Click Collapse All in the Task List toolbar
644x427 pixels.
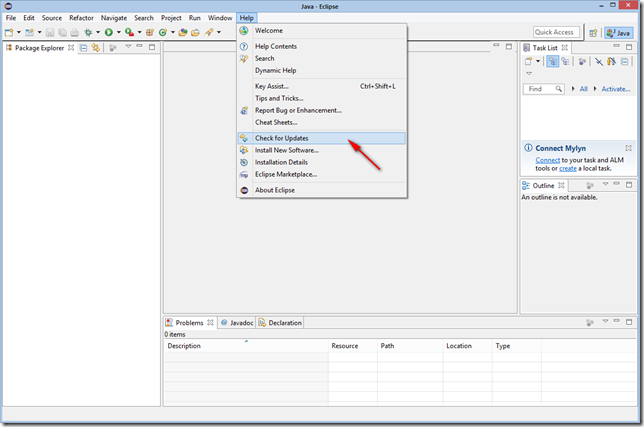(x=624, y=62)
